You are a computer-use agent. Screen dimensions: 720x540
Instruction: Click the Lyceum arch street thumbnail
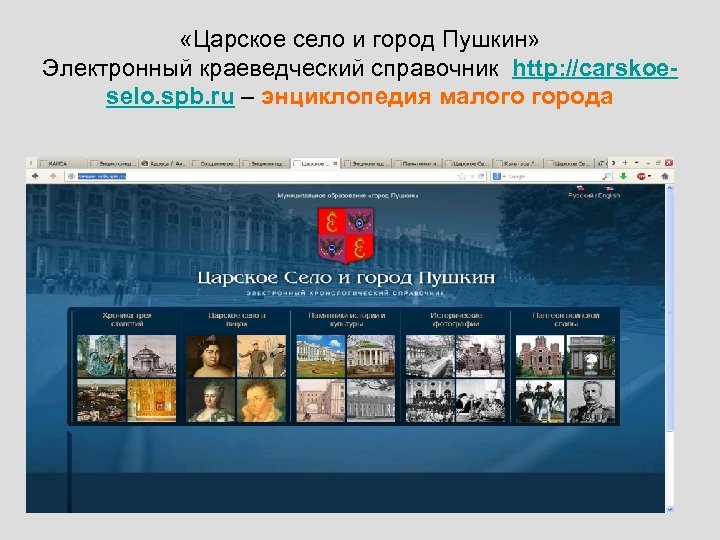(x=321, y=400)
